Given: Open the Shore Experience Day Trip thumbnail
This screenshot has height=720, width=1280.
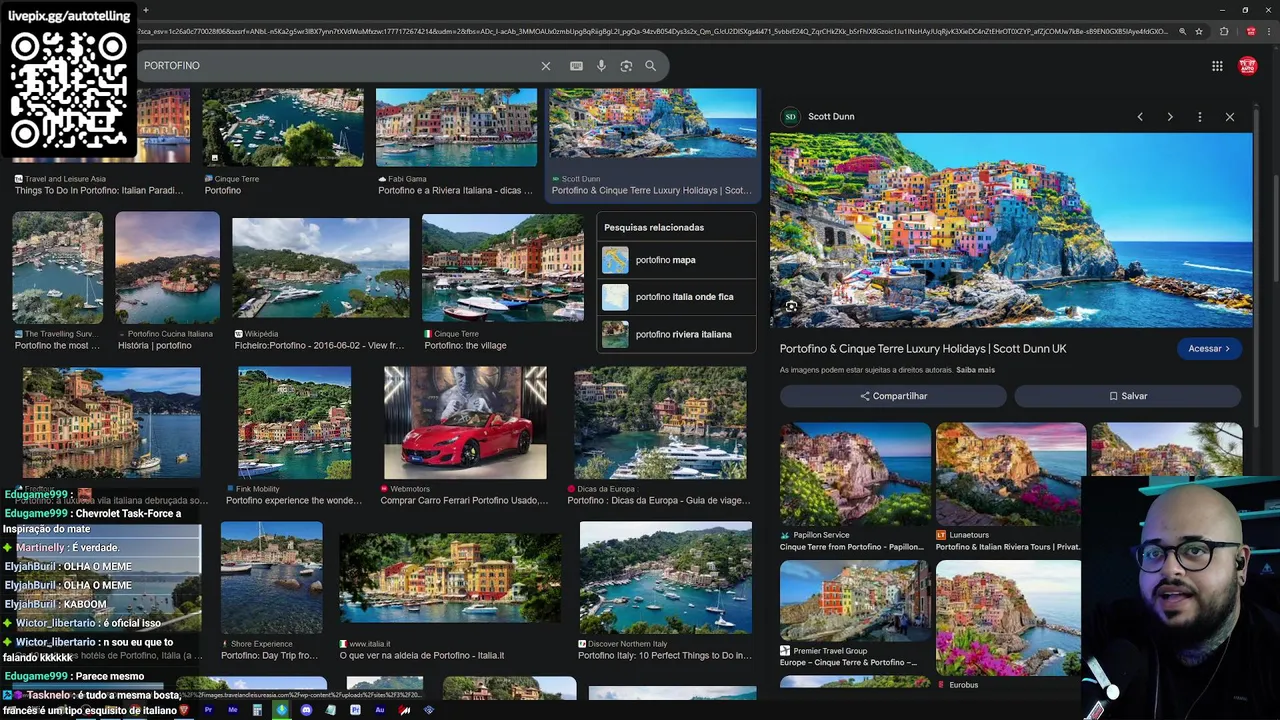Looking at the screenshot, I should (272, 578).
